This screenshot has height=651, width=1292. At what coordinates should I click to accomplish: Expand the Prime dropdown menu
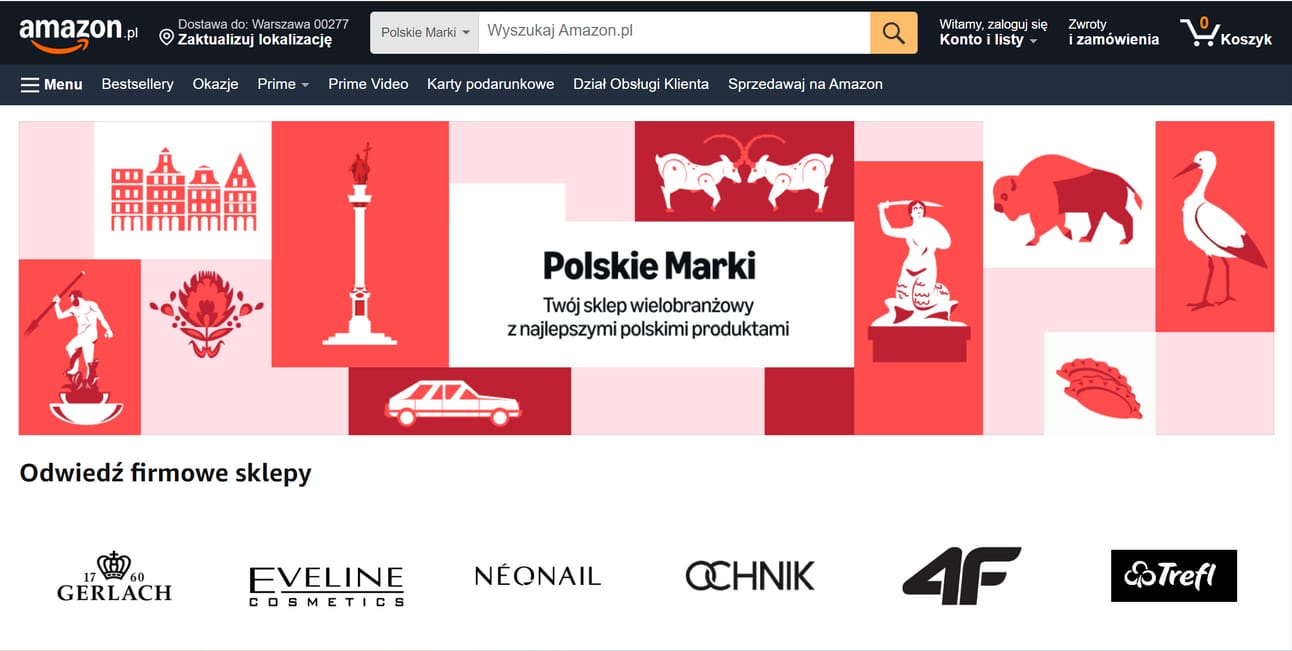[283, 84]
